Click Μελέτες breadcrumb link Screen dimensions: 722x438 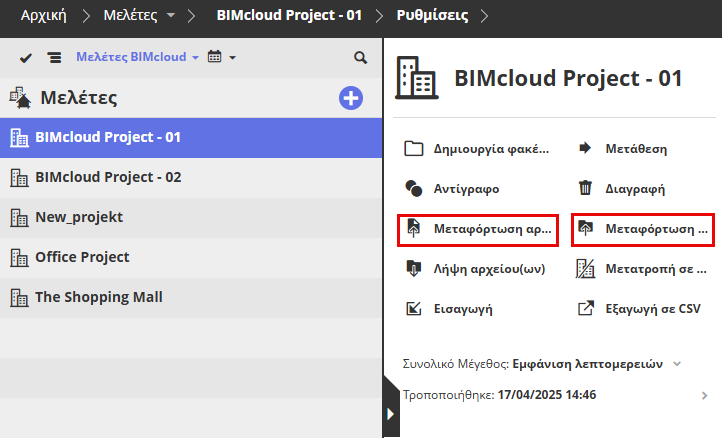(x=130, y=16)
